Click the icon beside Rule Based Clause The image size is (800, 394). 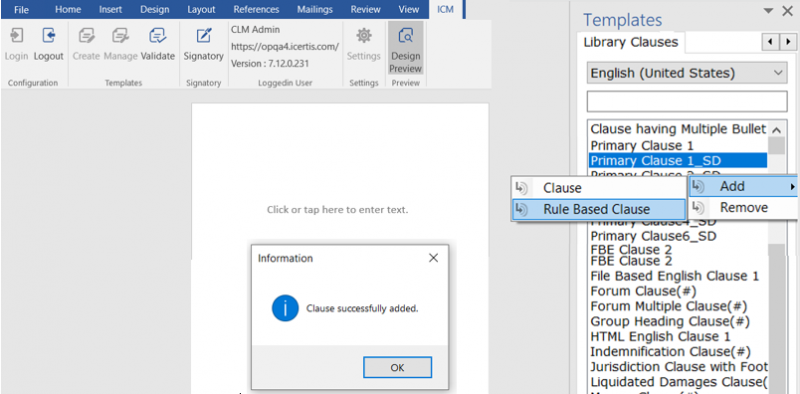tap(520, 209)
